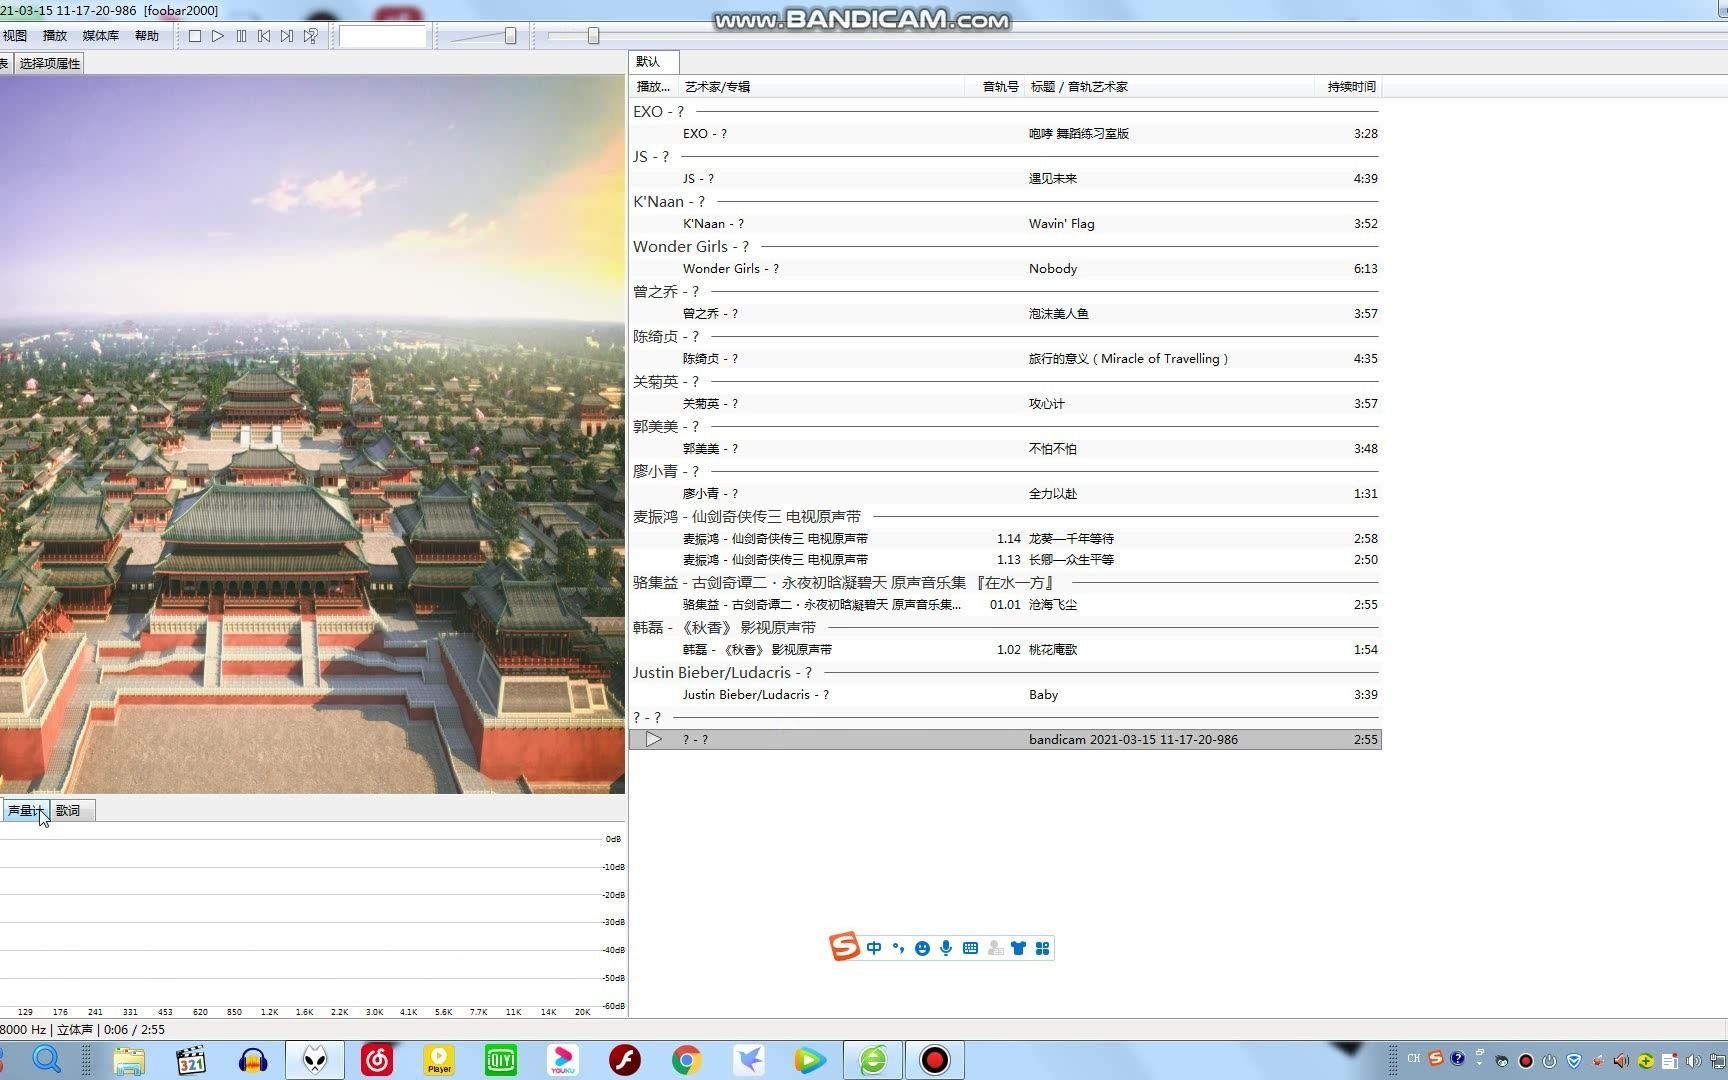1728x1080 pixels.
Task: Open Flash Player from the taskbar
Action: pos(625,1060)
